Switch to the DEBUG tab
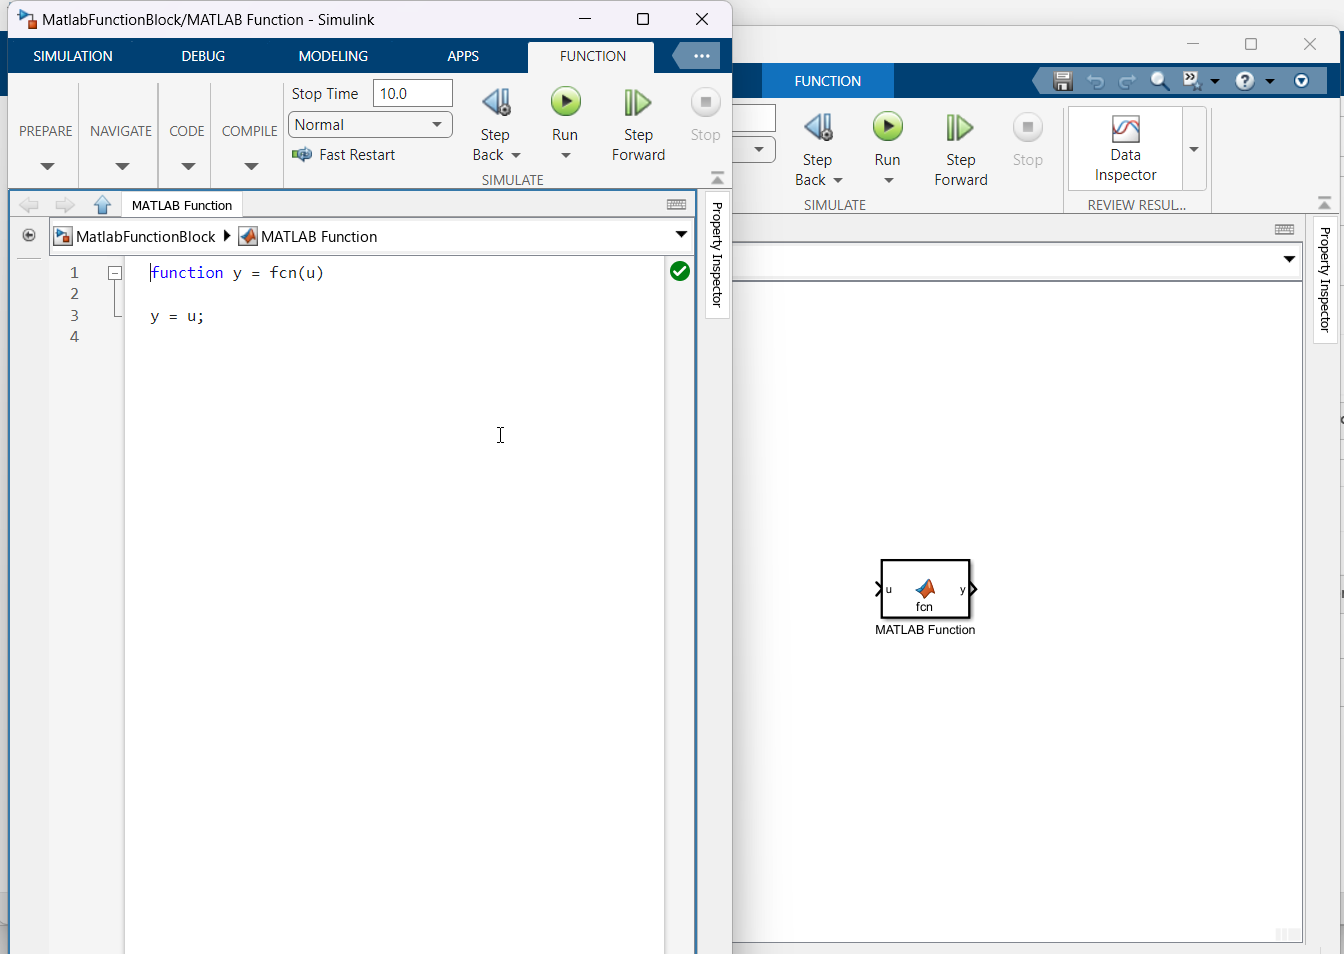 pyautogui.click(x=203, y=56)
